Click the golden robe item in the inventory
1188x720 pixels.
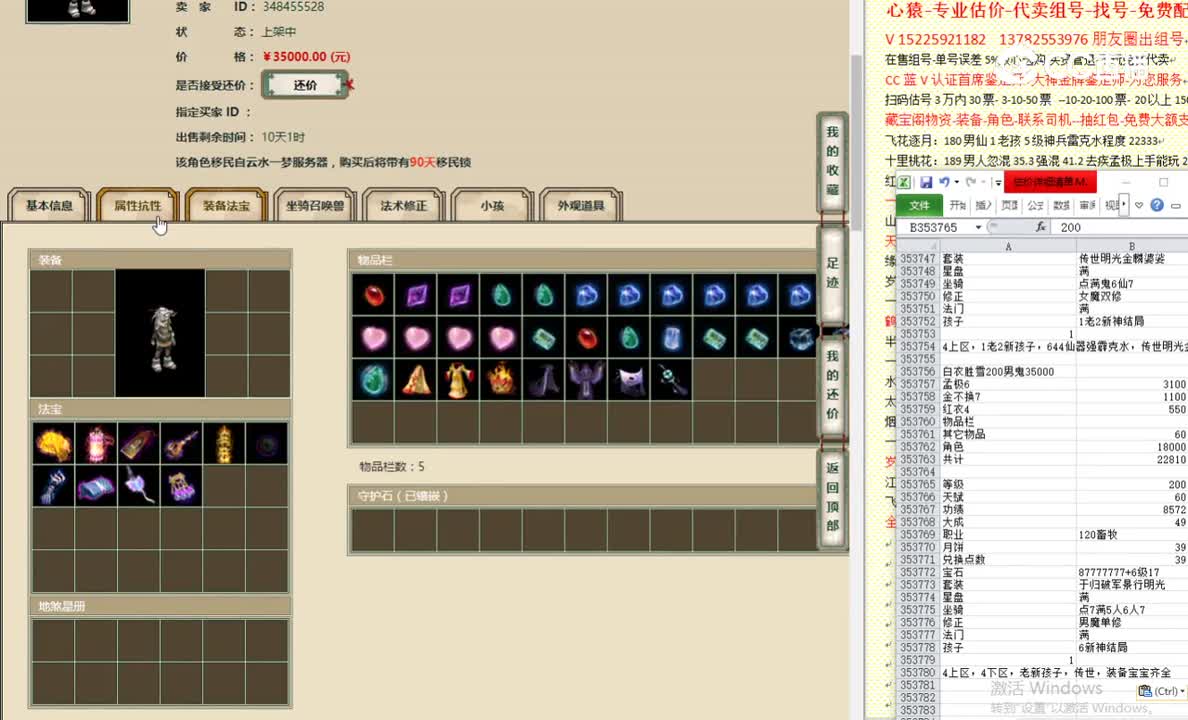457,381
